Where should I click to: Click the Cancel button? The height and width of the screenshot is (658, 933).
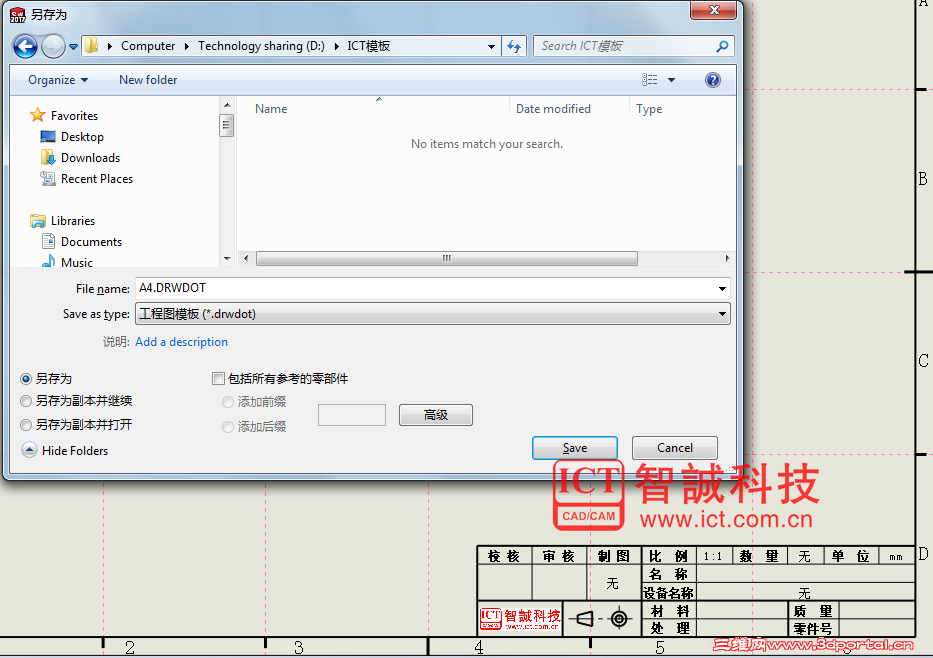pos(674,448)
